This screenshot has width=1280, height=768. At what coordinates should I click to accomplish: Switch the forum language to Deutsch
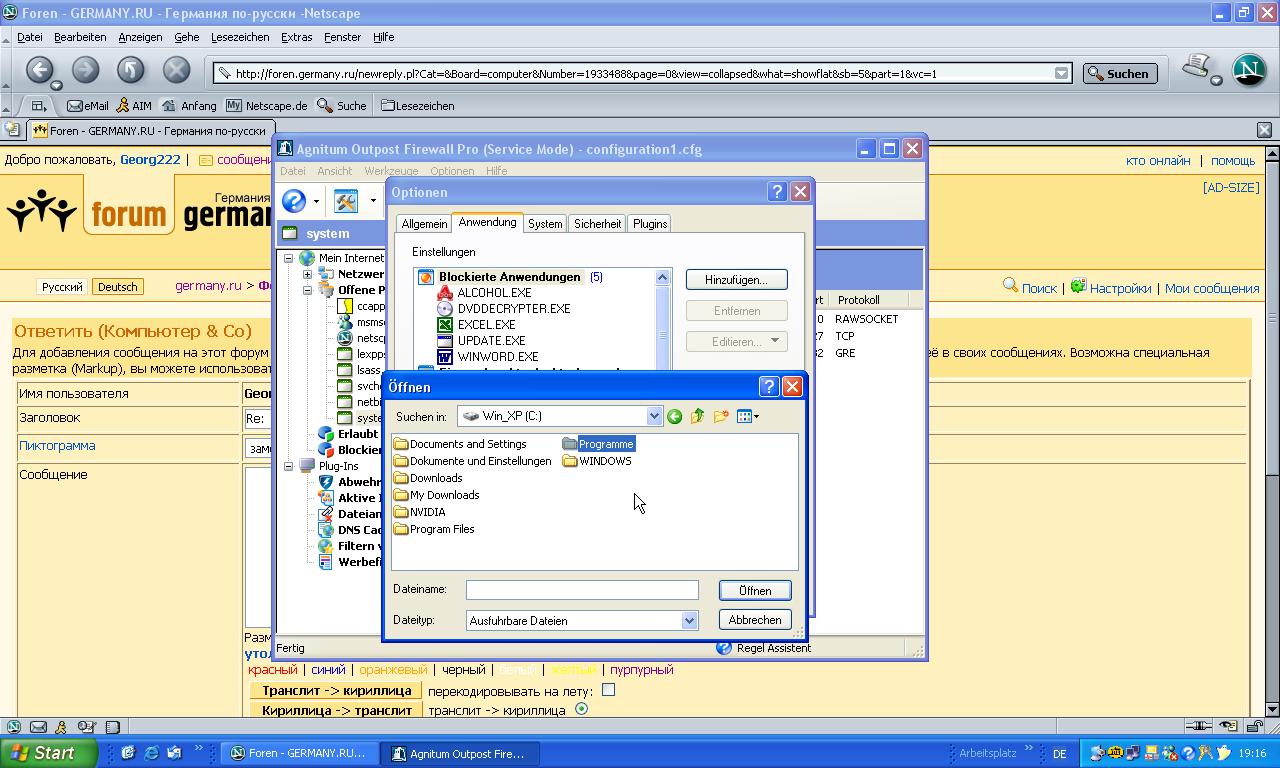point(117,287)
